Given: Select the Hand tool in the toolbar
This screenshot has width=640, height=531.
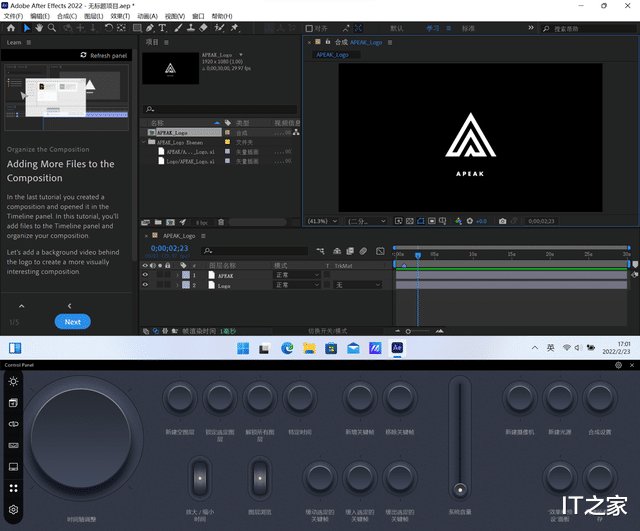Looking at the screenshot, I should (38, 28).
